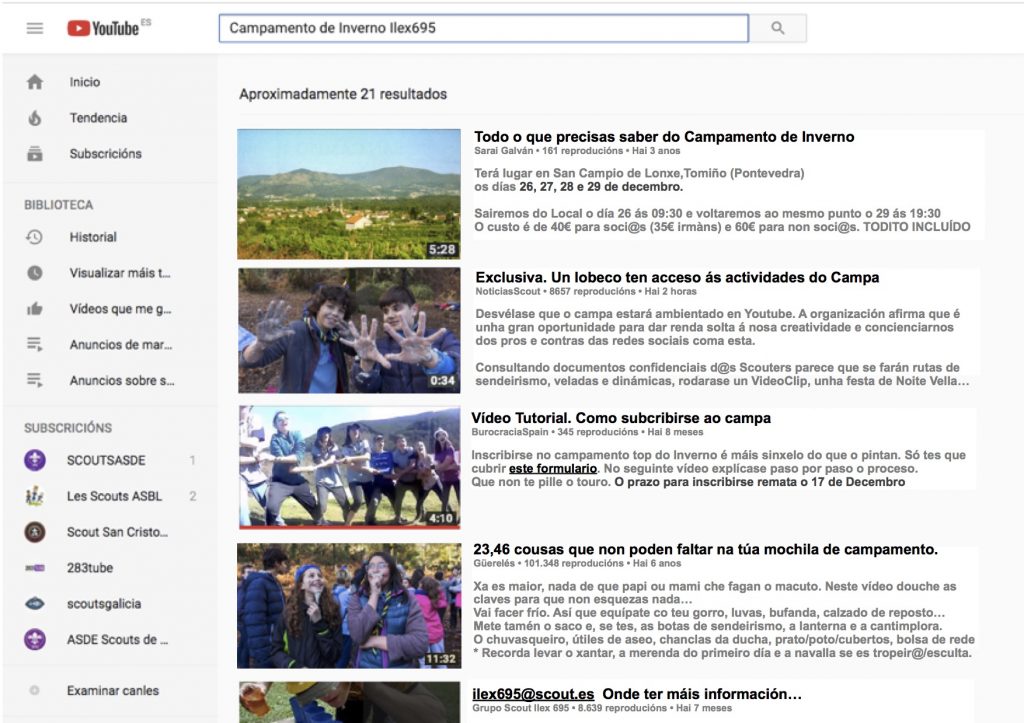Play the group hands-up thumbnail video
Image resolution: width=1024 pixels, height=723 pixels.
[x=349, y=330]
